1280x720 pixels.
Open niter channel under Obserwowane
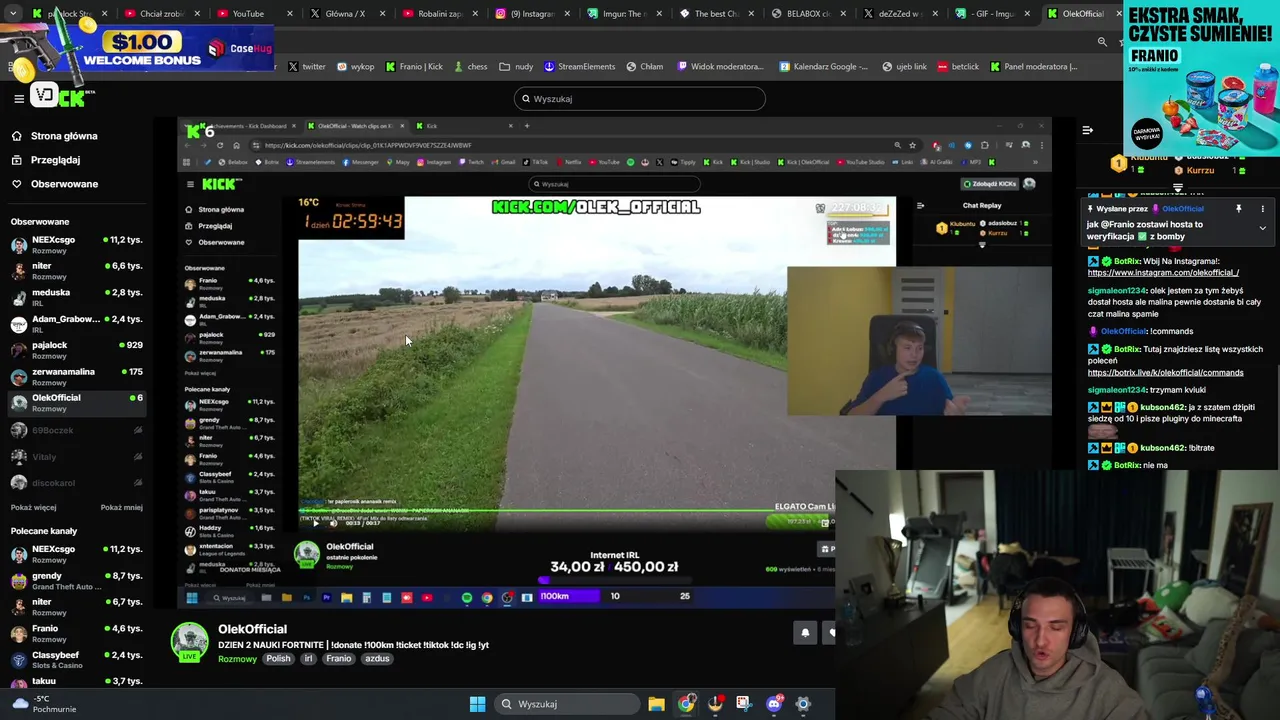pyautogui.click(x=75, y=272)
